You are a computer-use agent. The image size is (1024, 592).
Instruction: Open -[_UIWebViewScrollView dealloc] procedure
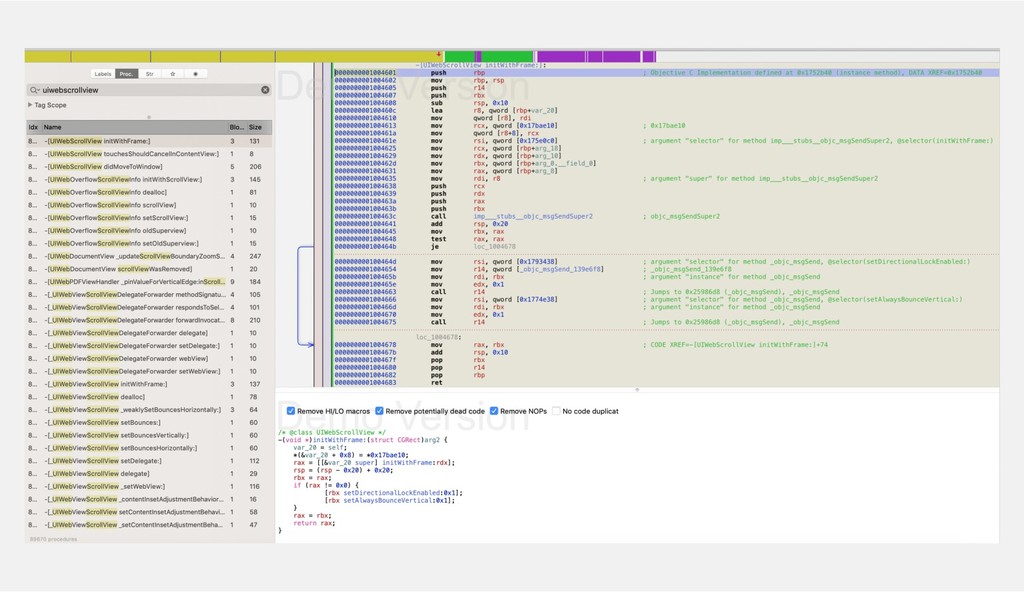(x=149, y=397)
